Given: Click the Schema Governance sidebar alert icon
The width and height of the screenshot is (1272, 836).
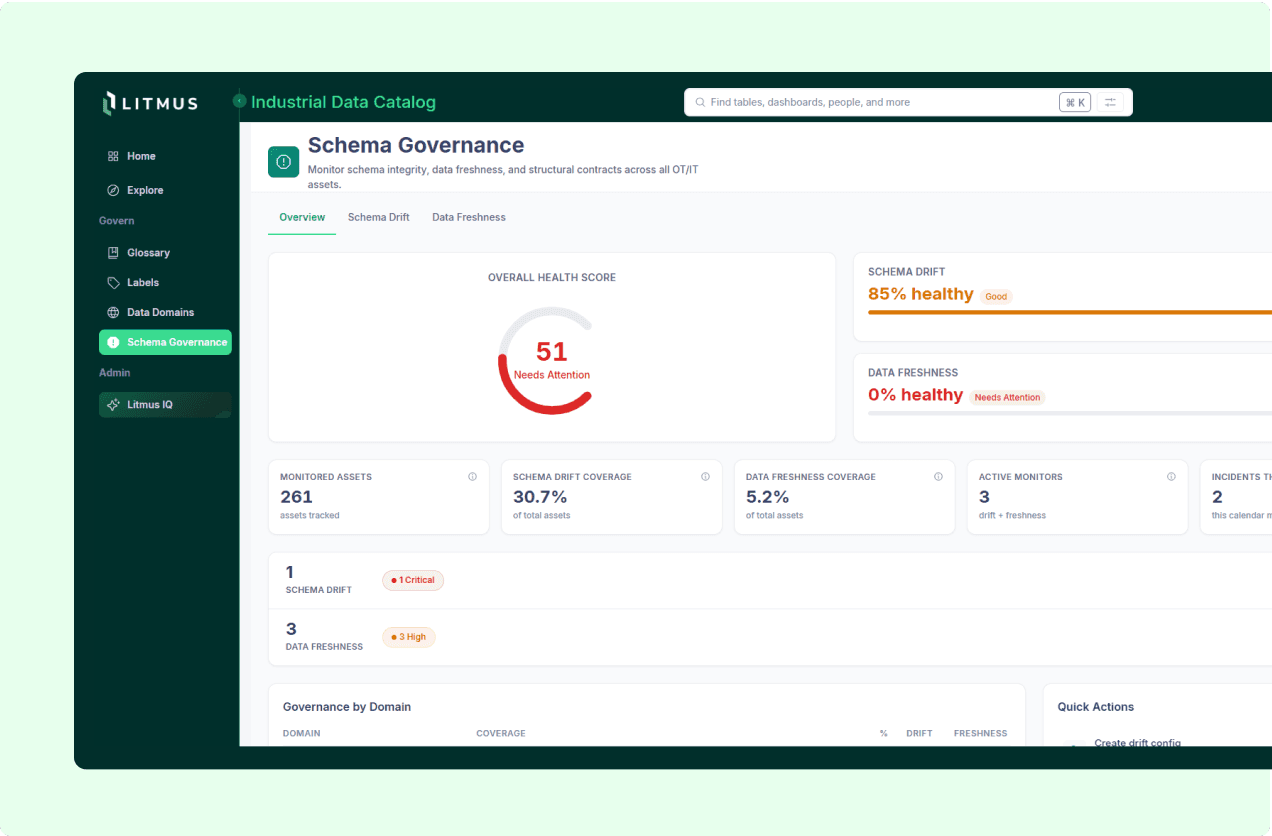Looking at the screenshot, I should point(113,342).
